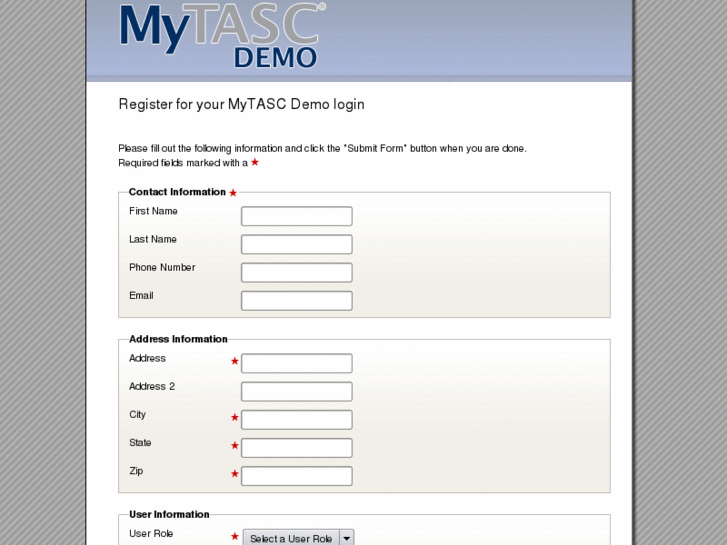Click the First Name label
This screenshot has height=545, width=727.
tap(153, 211)
